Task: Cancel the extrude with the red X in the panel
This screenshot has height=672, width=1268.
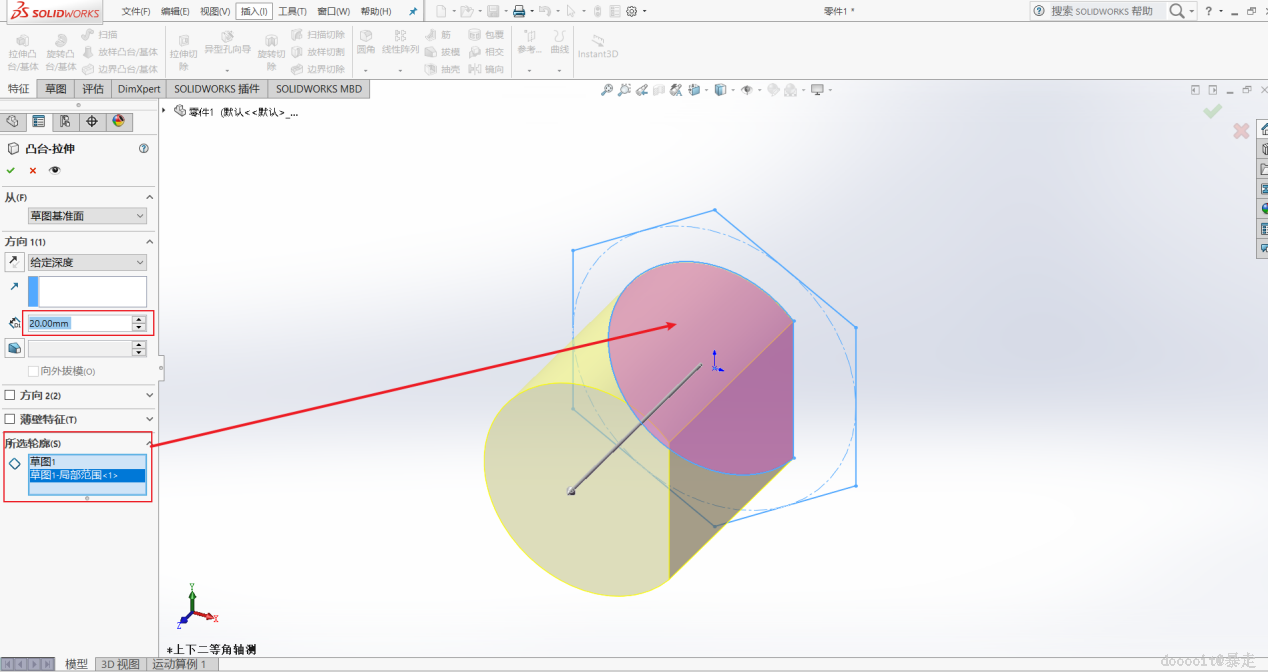Action: tap(33, 170)
